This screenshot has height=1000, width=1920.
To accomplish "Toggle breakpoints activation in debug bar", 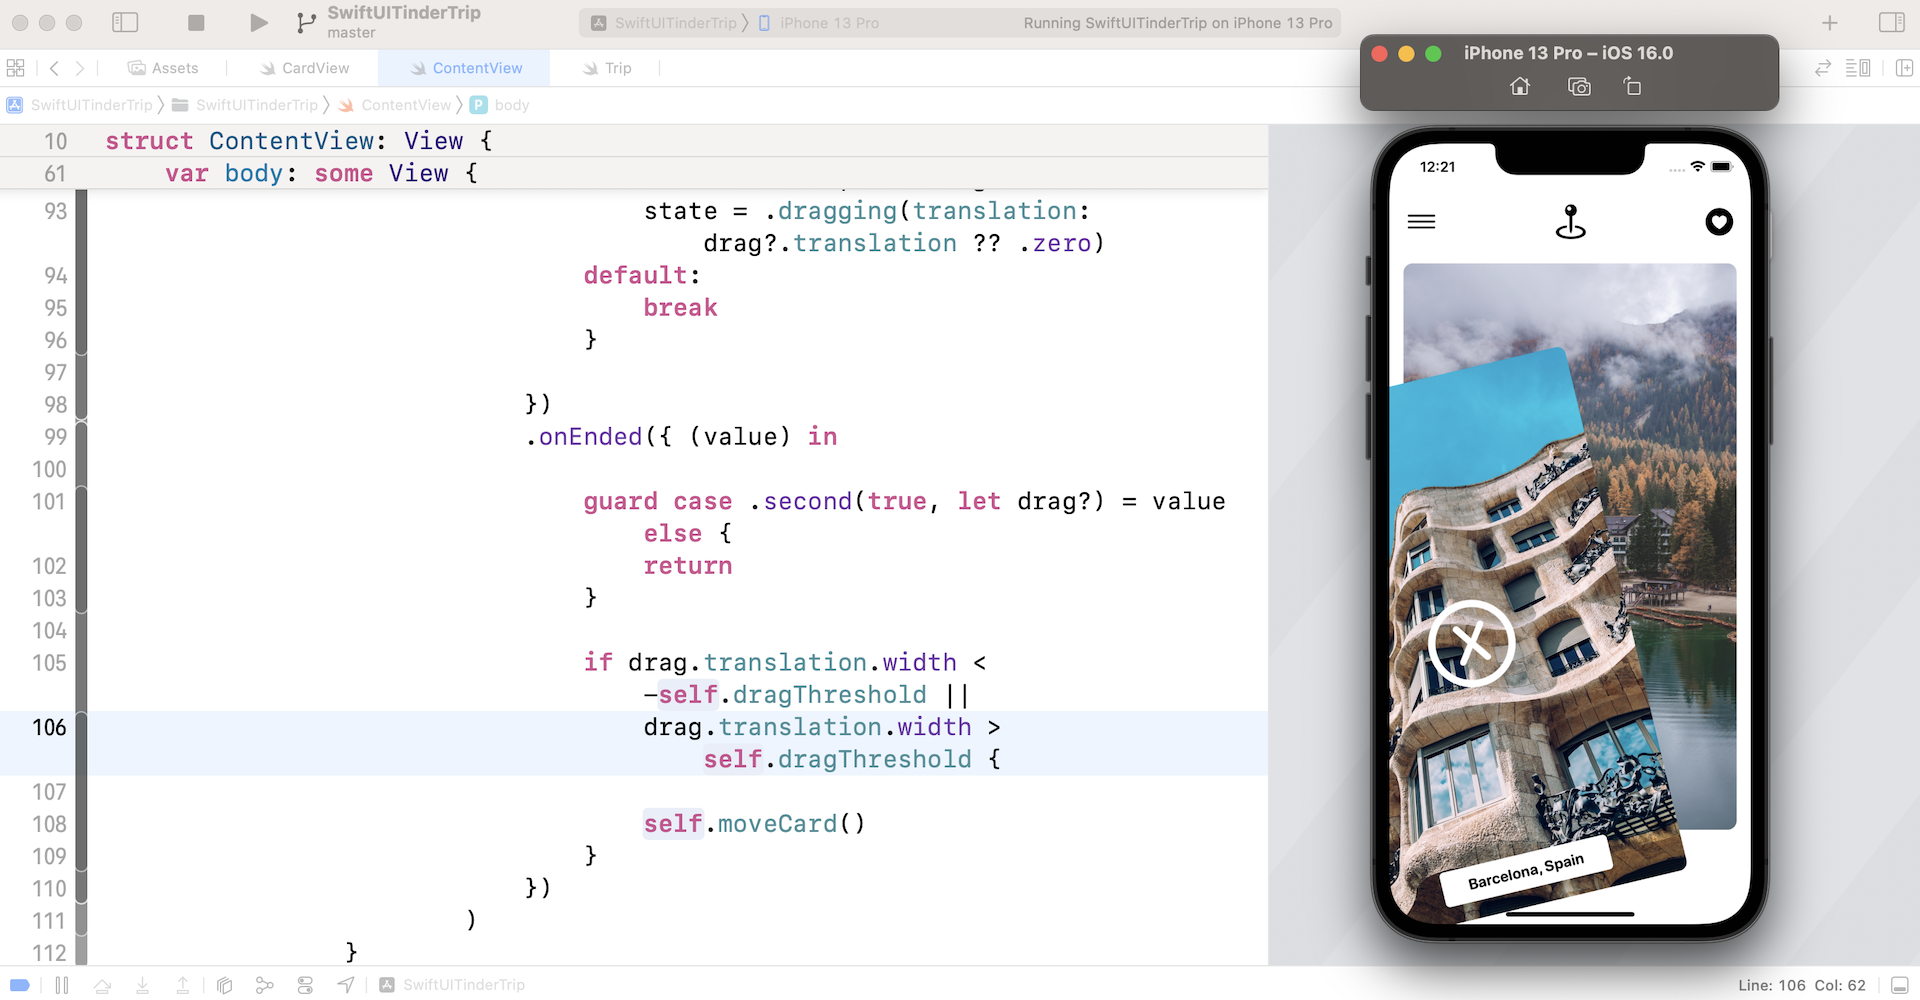I will [x=19, y=985].
